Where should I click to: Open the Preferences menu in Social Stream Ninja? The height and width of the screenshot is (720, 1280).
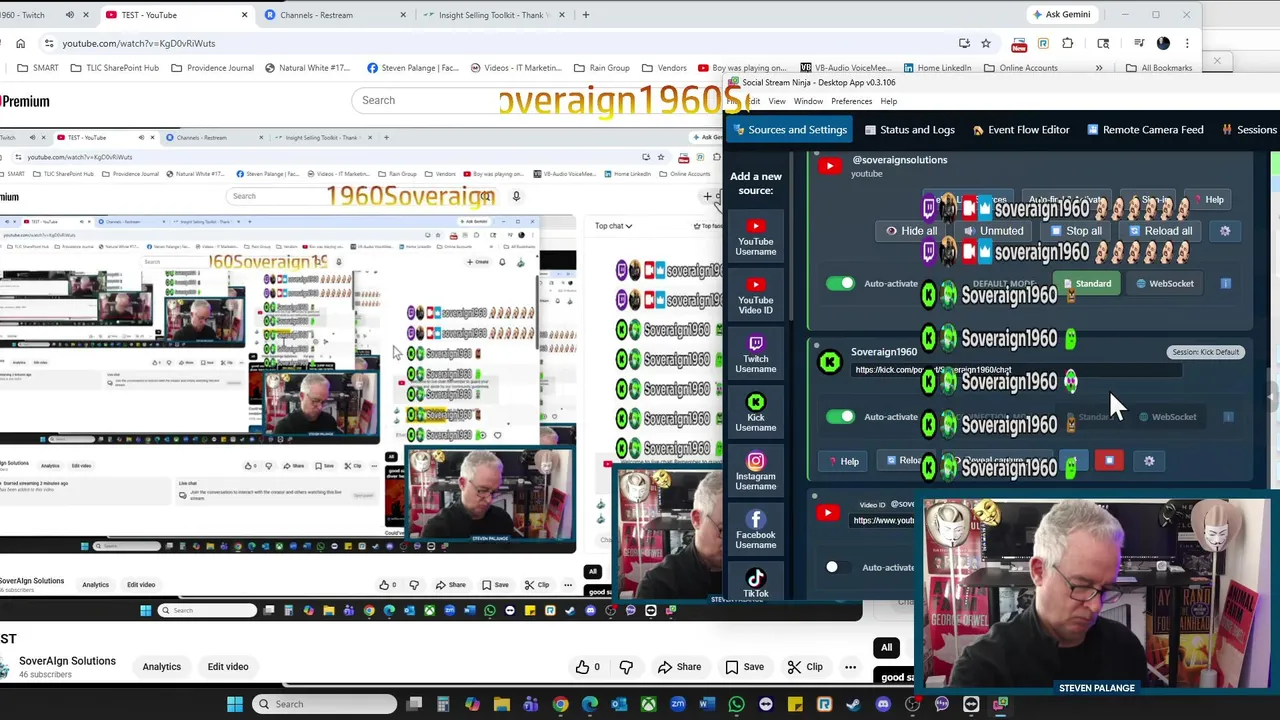coord(851,101)
